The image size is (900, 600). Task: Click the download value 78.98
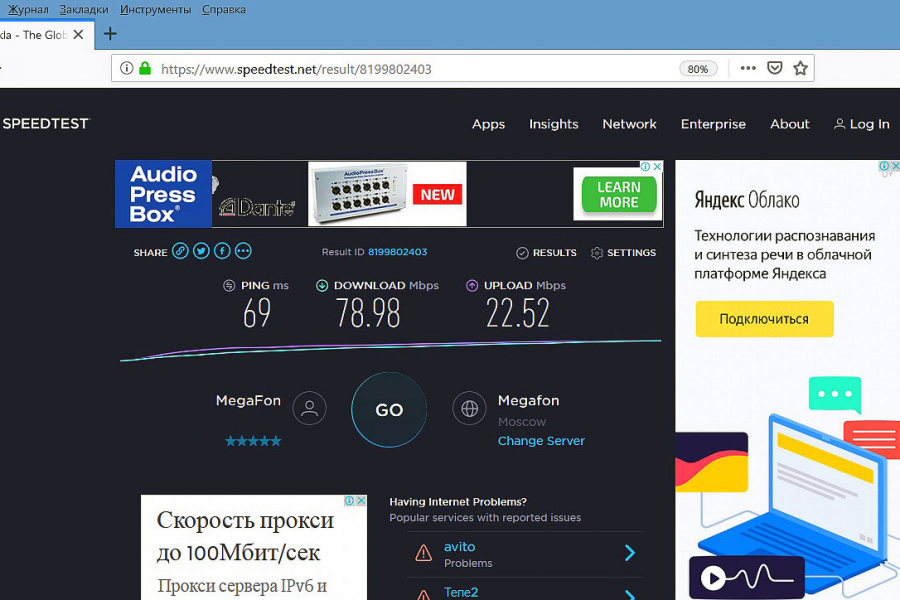pyautogui.click(x=368, y=313)
